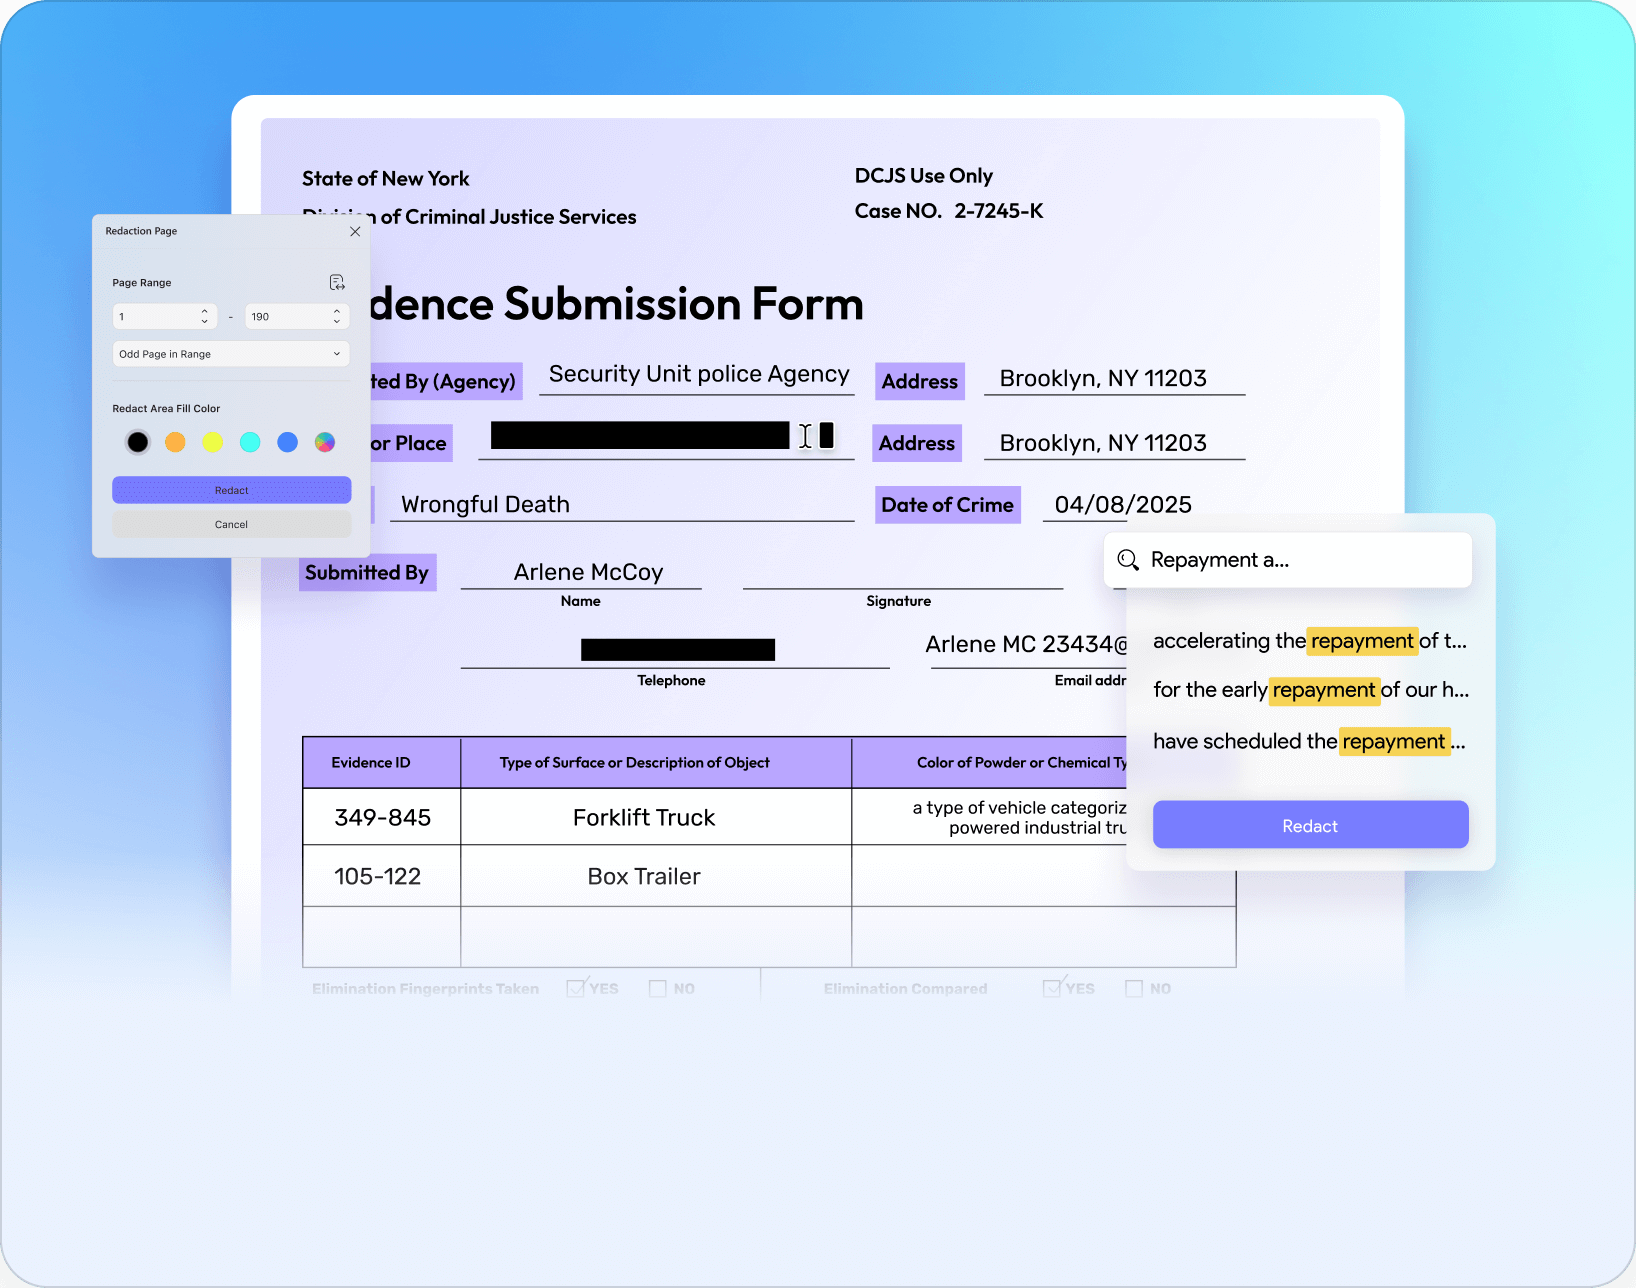Select result "for the early repayment of our h..."

[1310, 690]
